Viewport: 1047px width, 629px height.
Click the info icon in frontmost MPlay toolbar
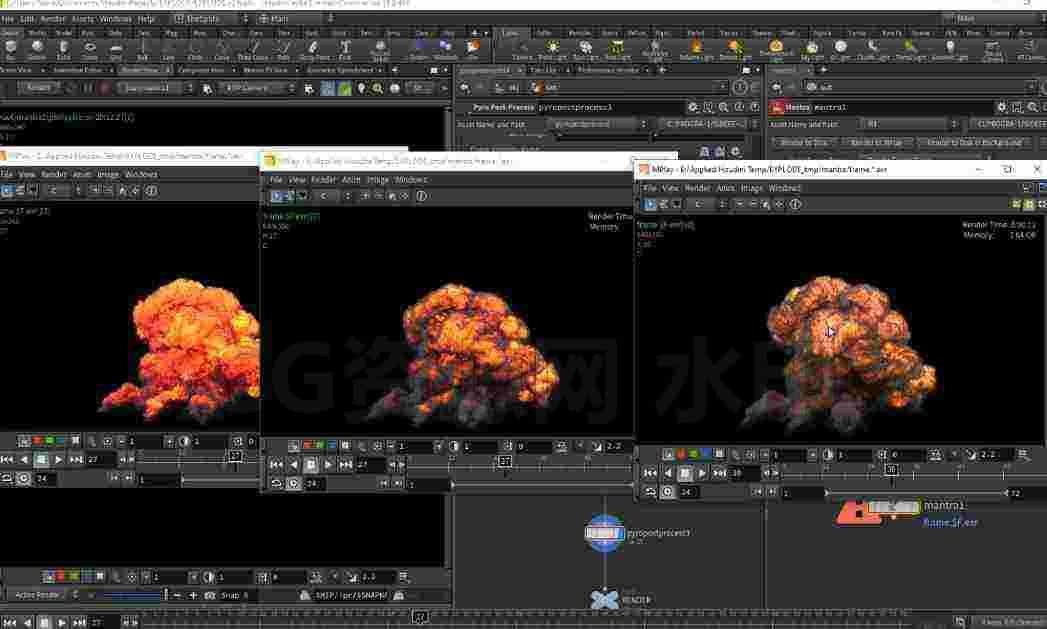click(x=795, y=204)
